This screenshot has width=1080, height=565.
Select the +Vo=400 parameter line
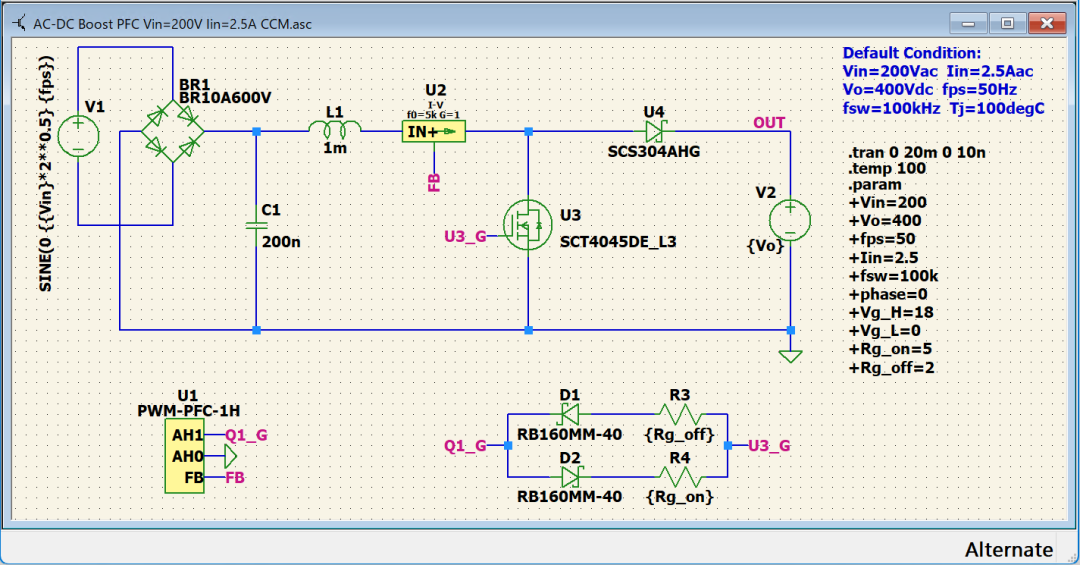click(x=885, y=221)
